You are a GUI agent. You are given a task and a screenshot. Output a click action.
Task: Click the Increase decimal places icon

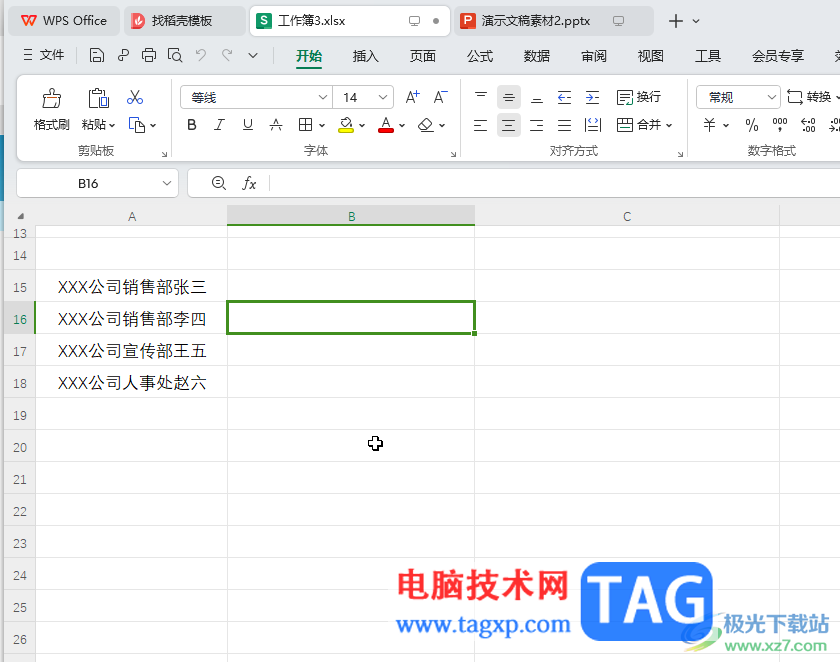[808, 125]
